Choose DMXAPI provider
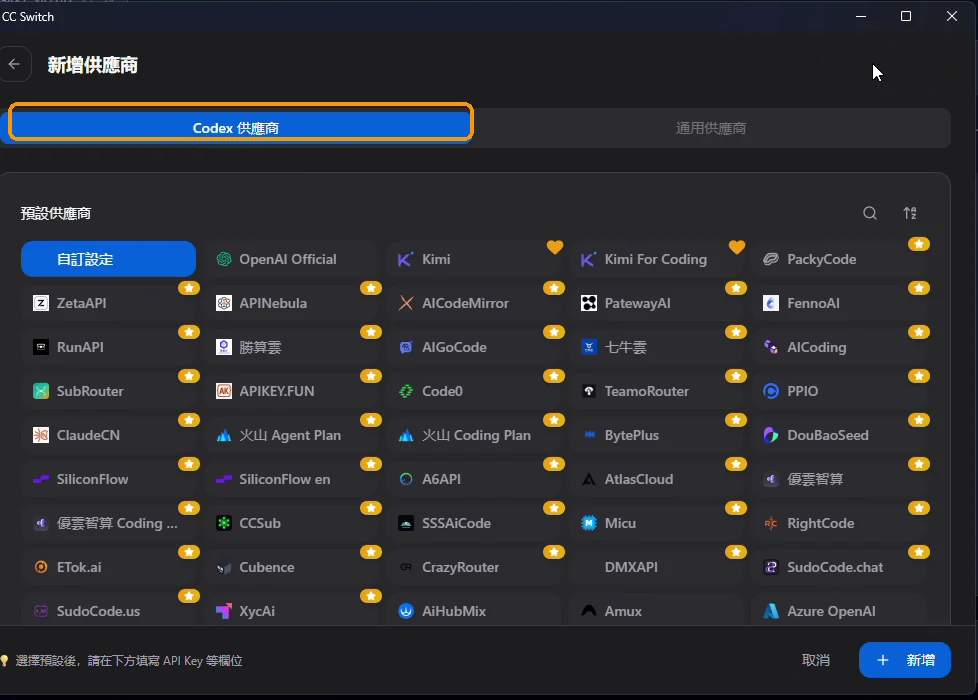 coord(656,567)
